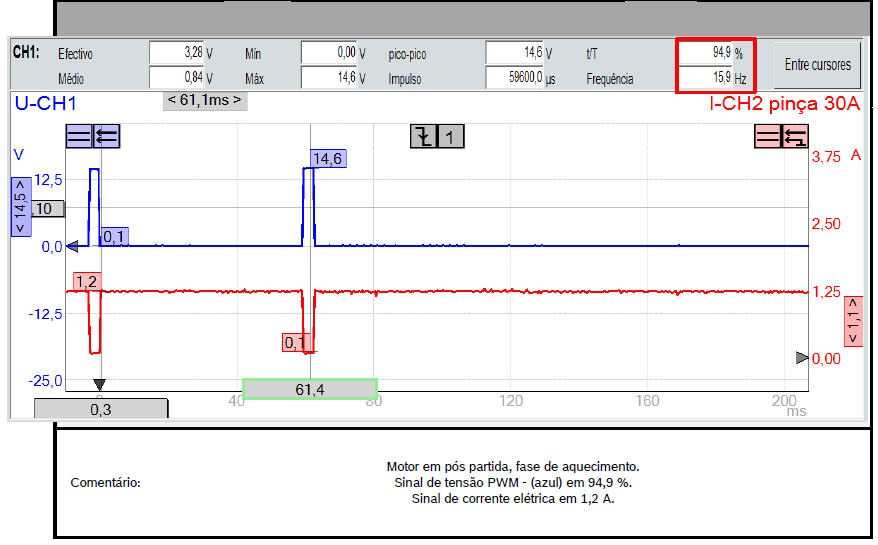Click the black time cursor triangle at bottom

point(99,385)
